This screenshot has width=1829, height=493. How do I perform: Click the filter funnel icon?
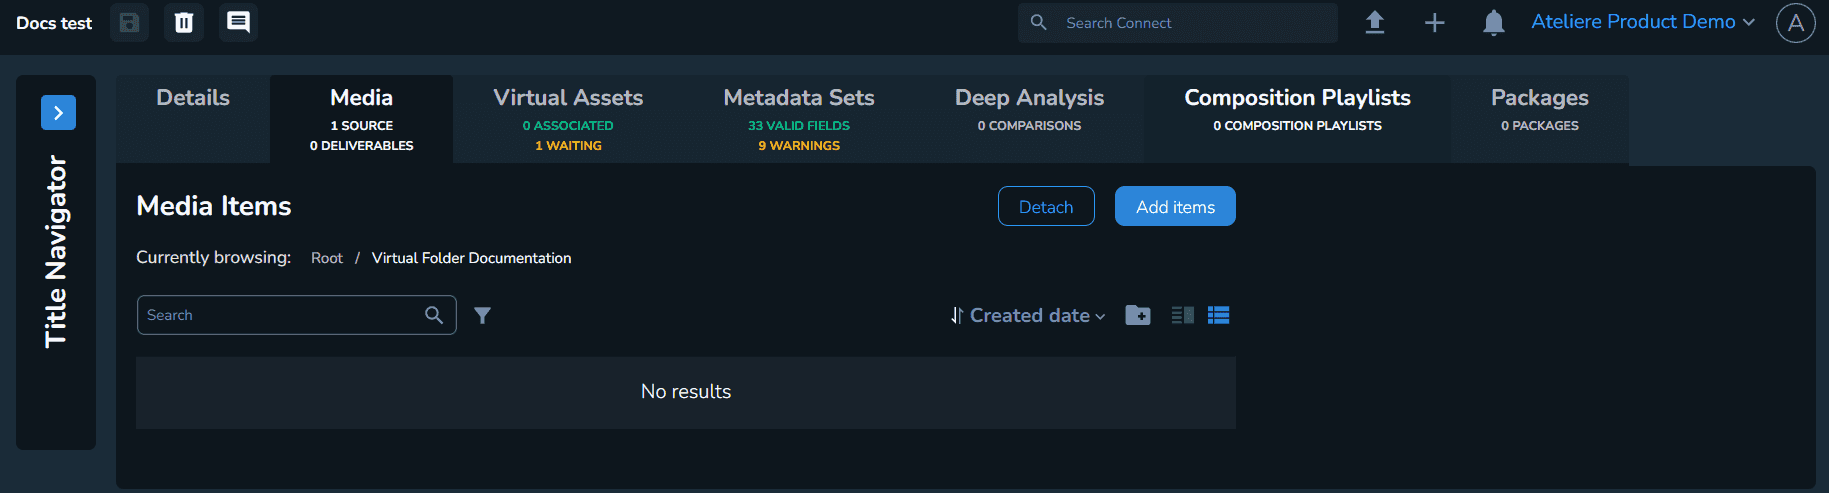click(x=482, y=315)
